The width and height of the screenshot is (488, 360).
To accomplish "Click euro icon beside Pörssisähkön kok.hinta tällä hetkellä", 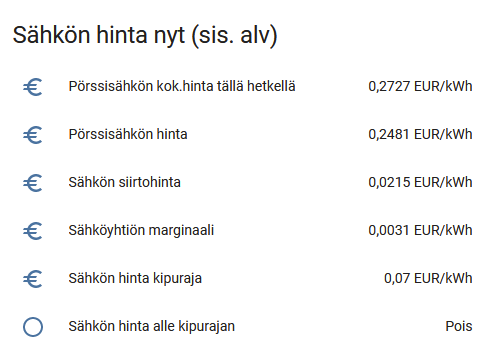I will (x=33, y=87).
